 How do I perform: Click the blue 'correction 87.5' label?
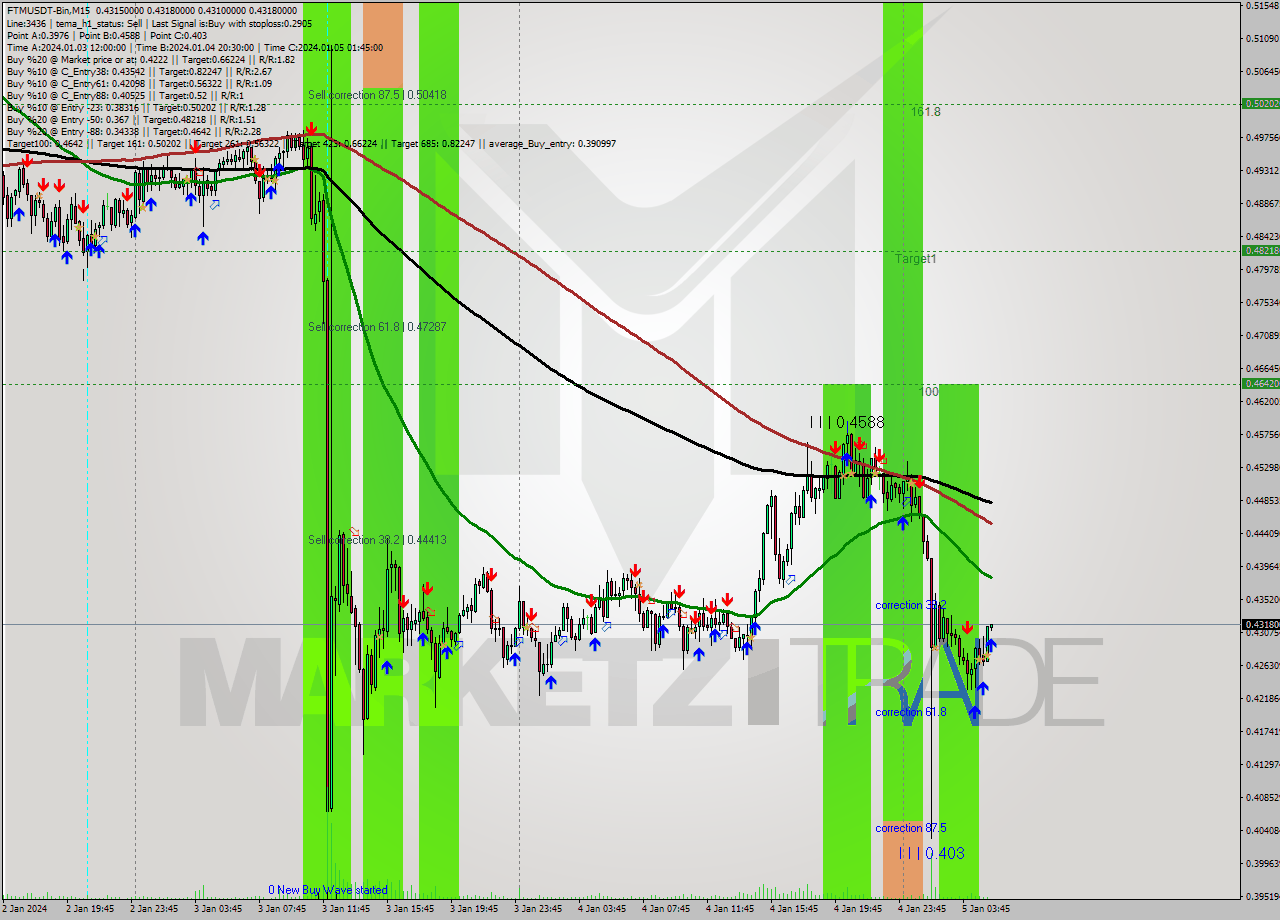911,828
